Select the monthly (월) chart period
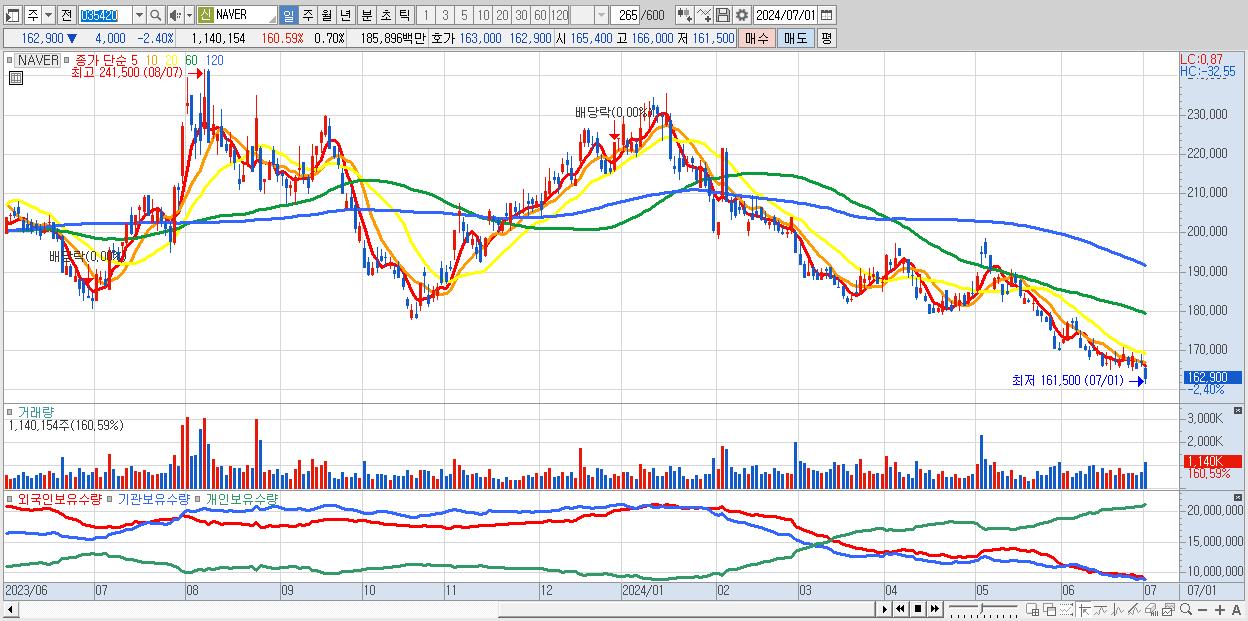The width and height of the screenshot is (1248, 621). [326, 15]
